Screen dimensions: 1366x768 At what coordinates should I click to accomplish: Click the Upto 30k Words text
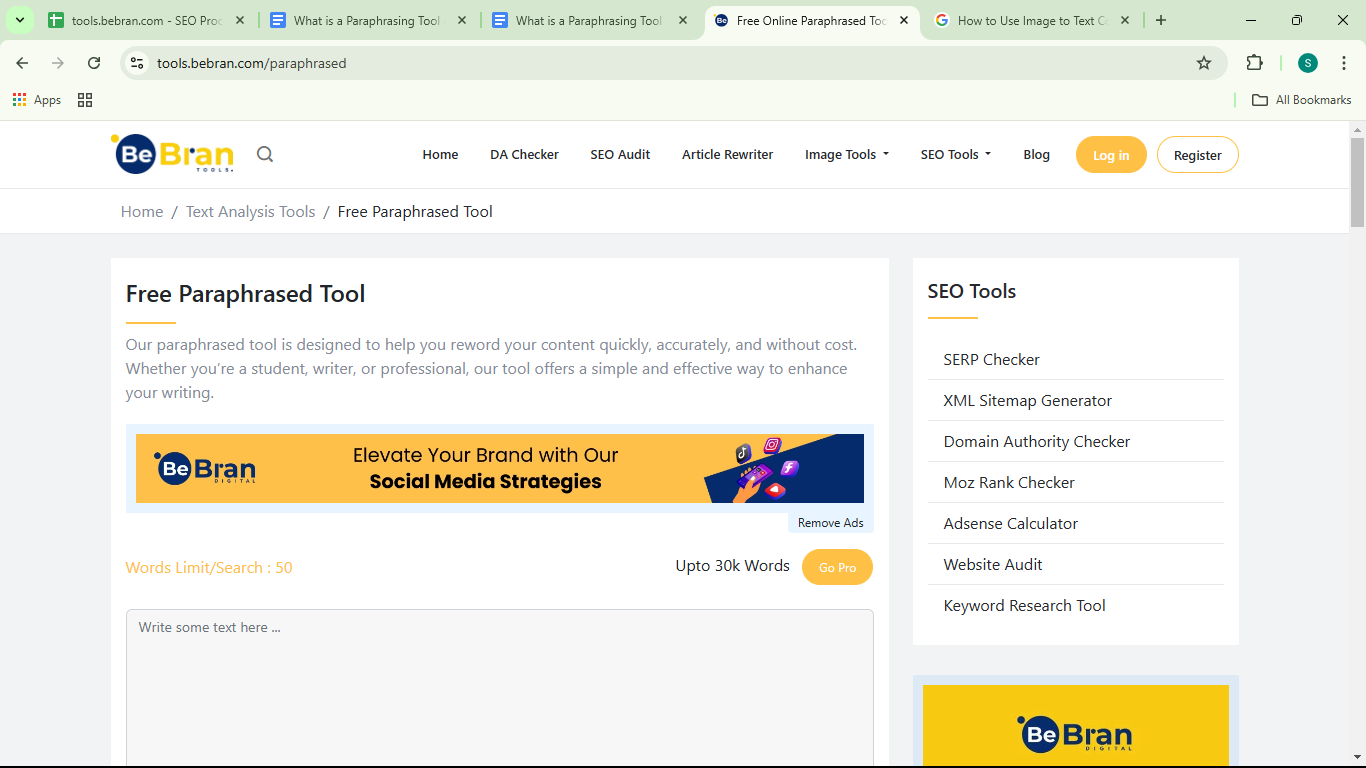pos(733,566)
